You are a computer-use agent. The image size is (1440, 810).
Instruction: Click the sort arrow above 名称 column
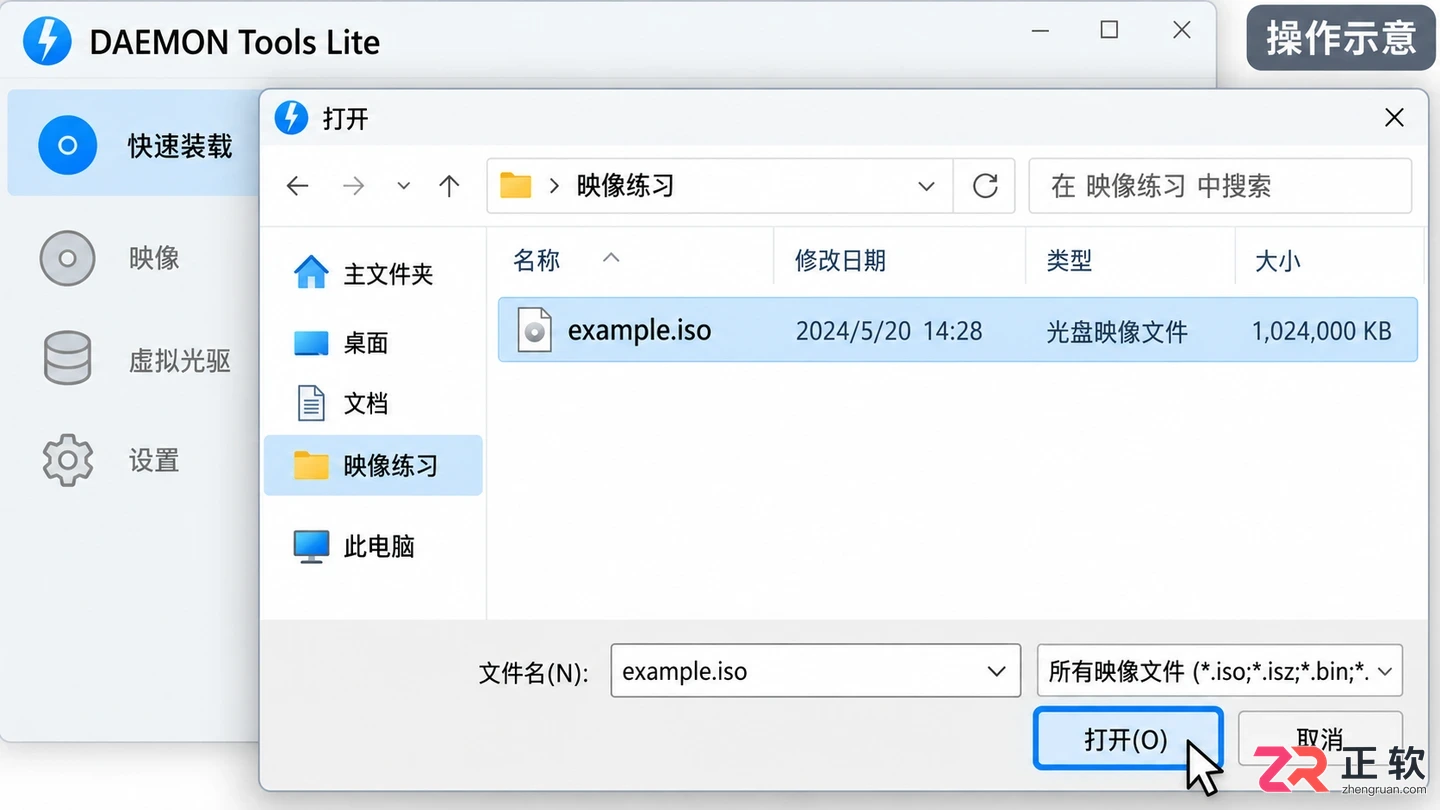[611, 257]
